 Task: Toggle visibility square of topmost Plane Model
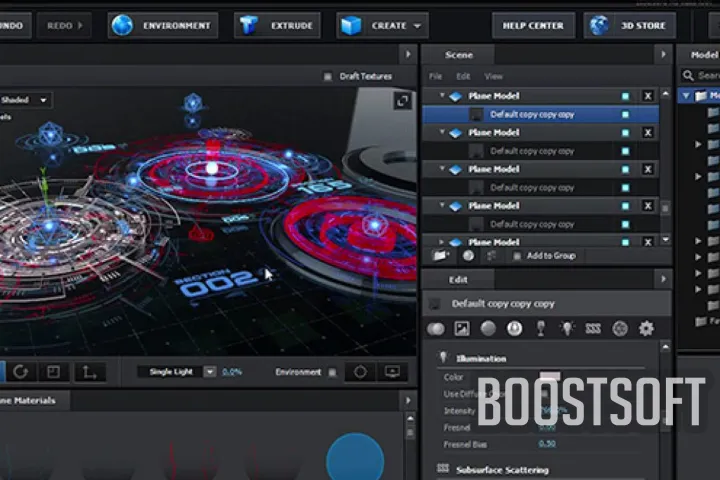(625, 96)
